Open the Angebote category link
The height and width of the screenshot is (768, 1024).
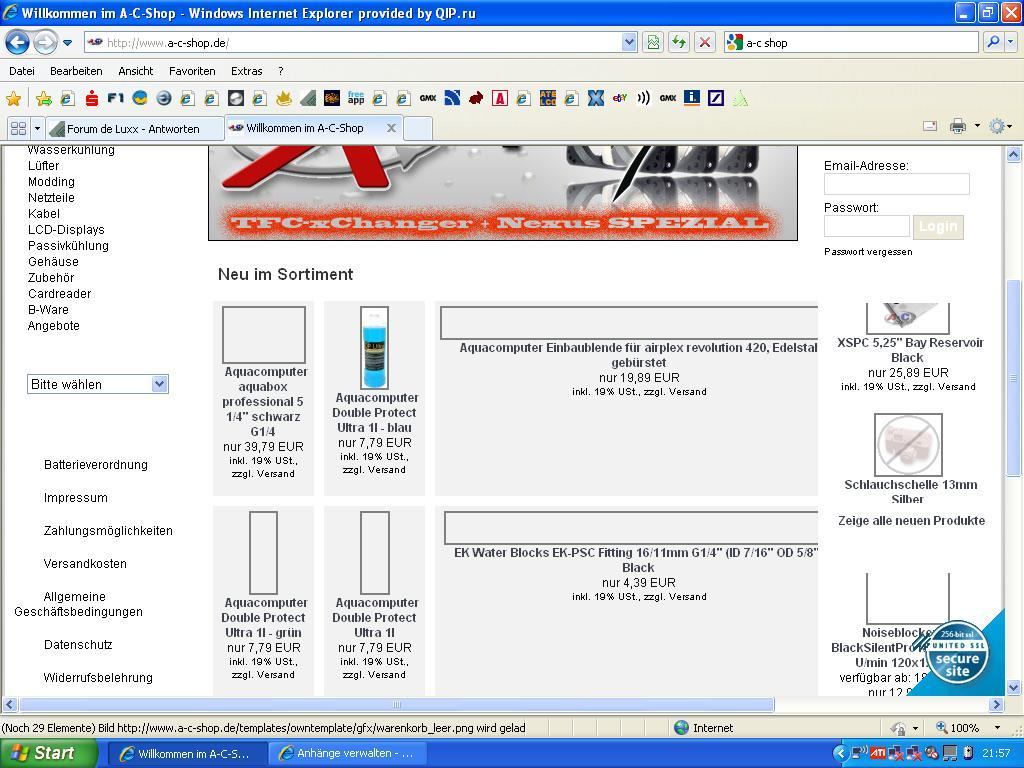point(54,326)
